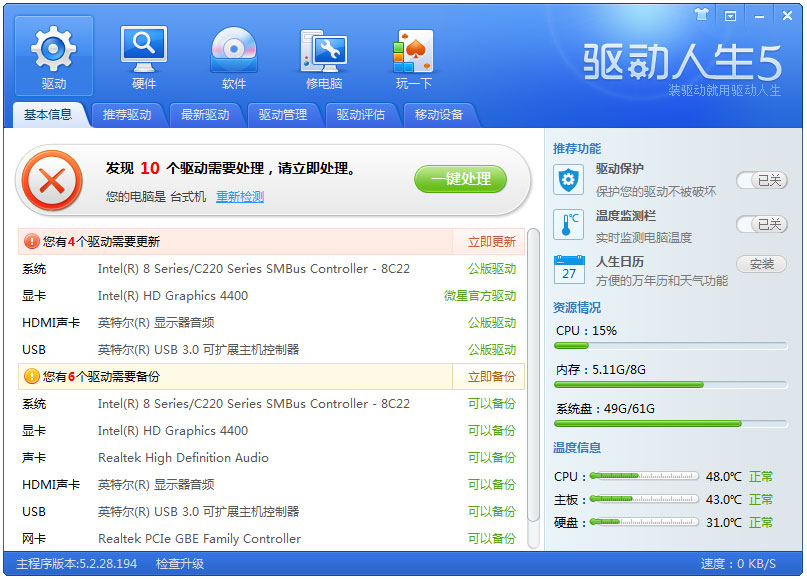Image resolution: width=807 pixels, height=580 pixels.
Task: Click the 安装 button for 人生日历
Action: (x=762, y=264)
